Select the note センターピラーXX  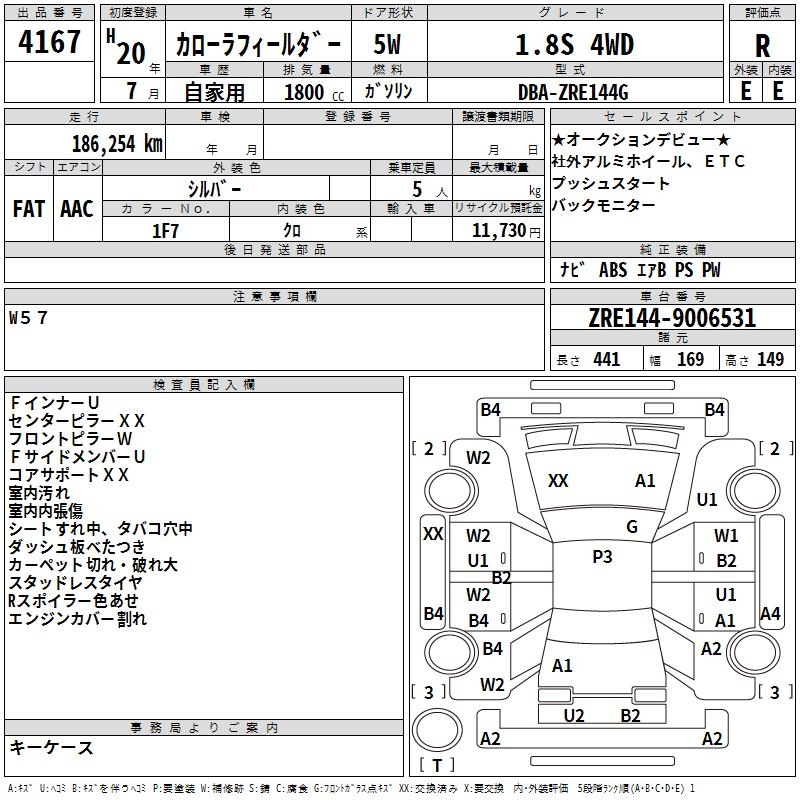77,421
